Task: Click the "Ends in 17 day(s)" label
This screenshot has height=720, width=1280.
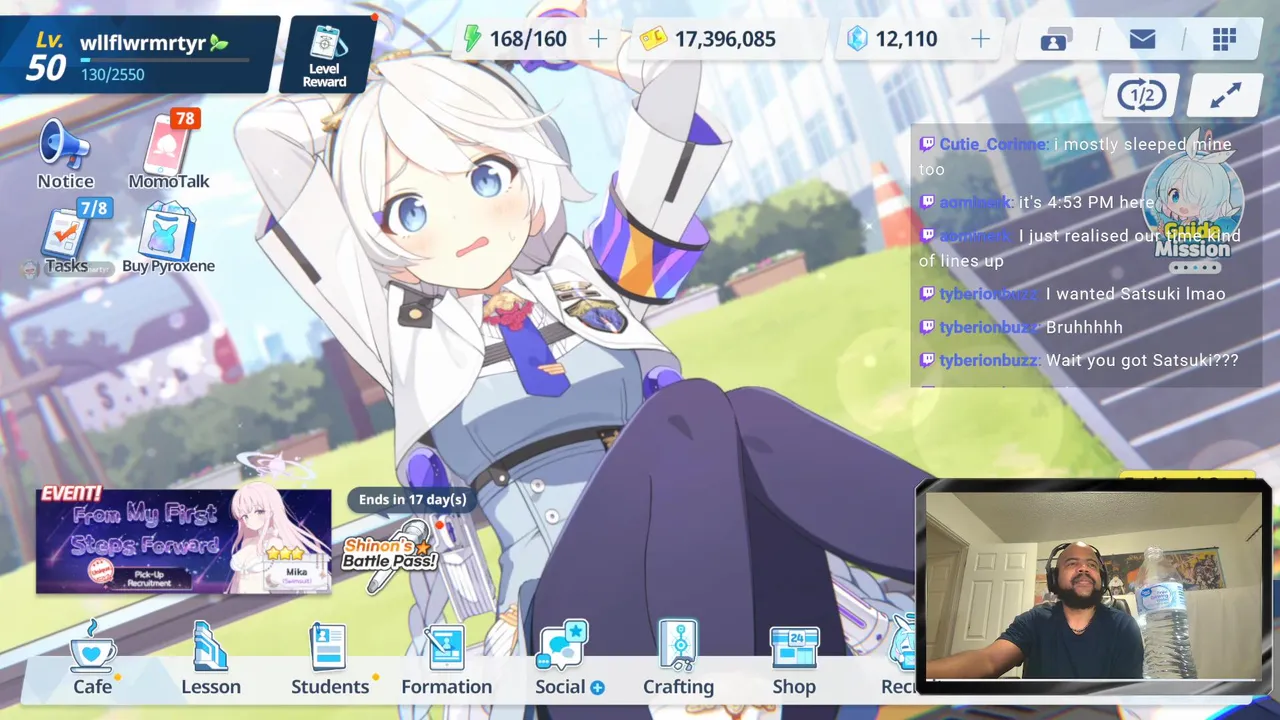Action: click(x=413, y=499)
